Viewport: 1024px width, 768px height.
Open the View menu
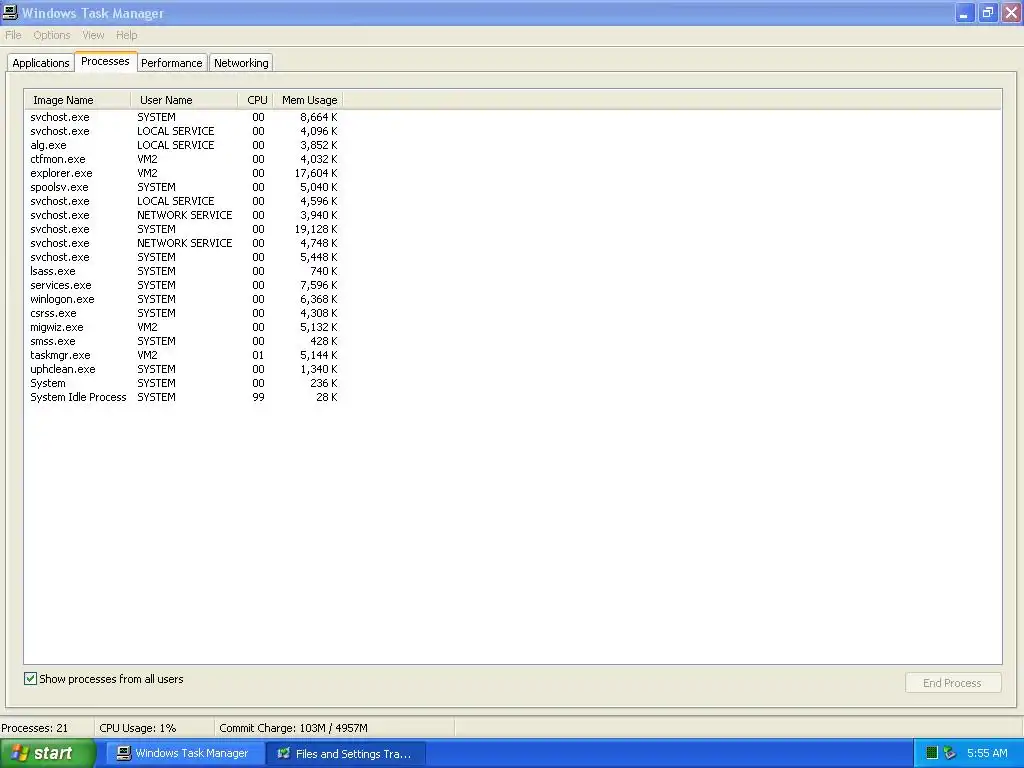(93, 35)
